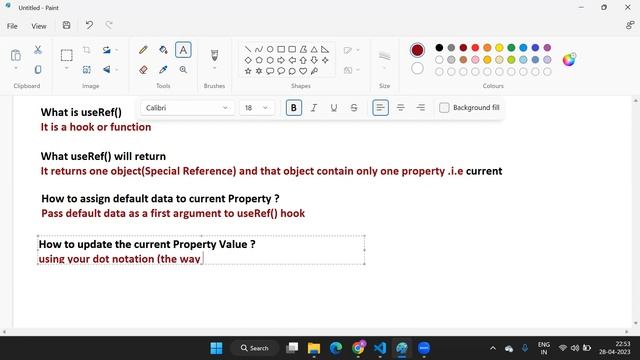Image resolution: width=640 pixels, height=360 pixels.
Task: Show hidden system tray icons
Action: [493, 348]
